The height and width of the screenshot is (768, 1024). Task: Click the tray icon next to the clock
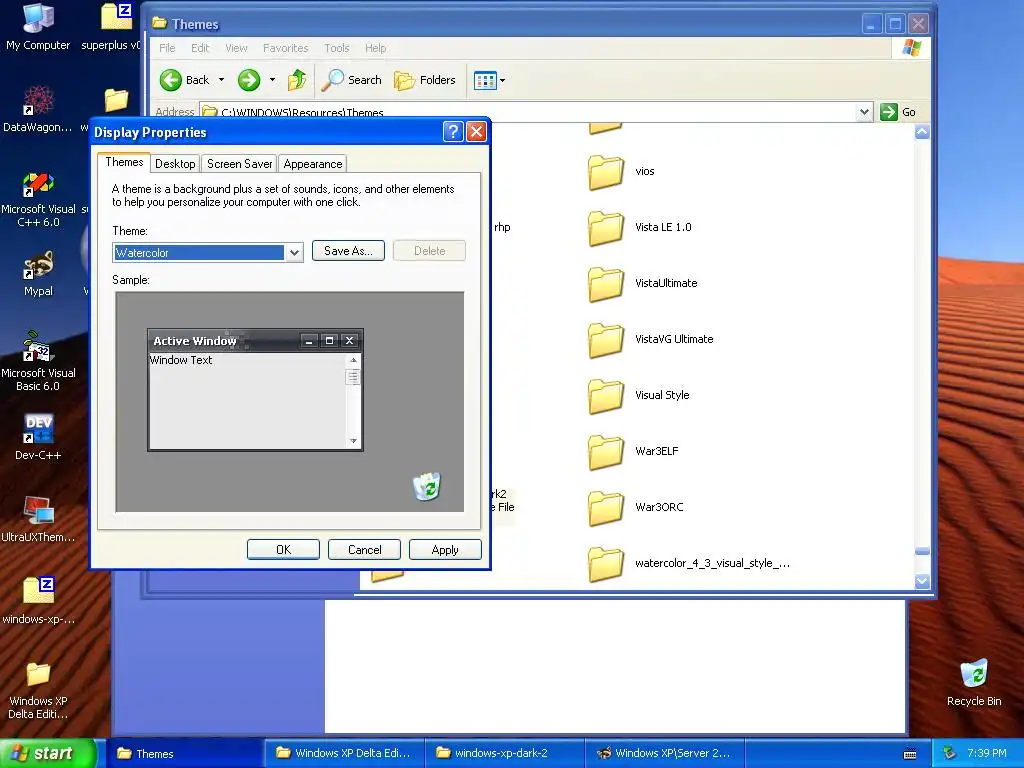tap(950, 754)
